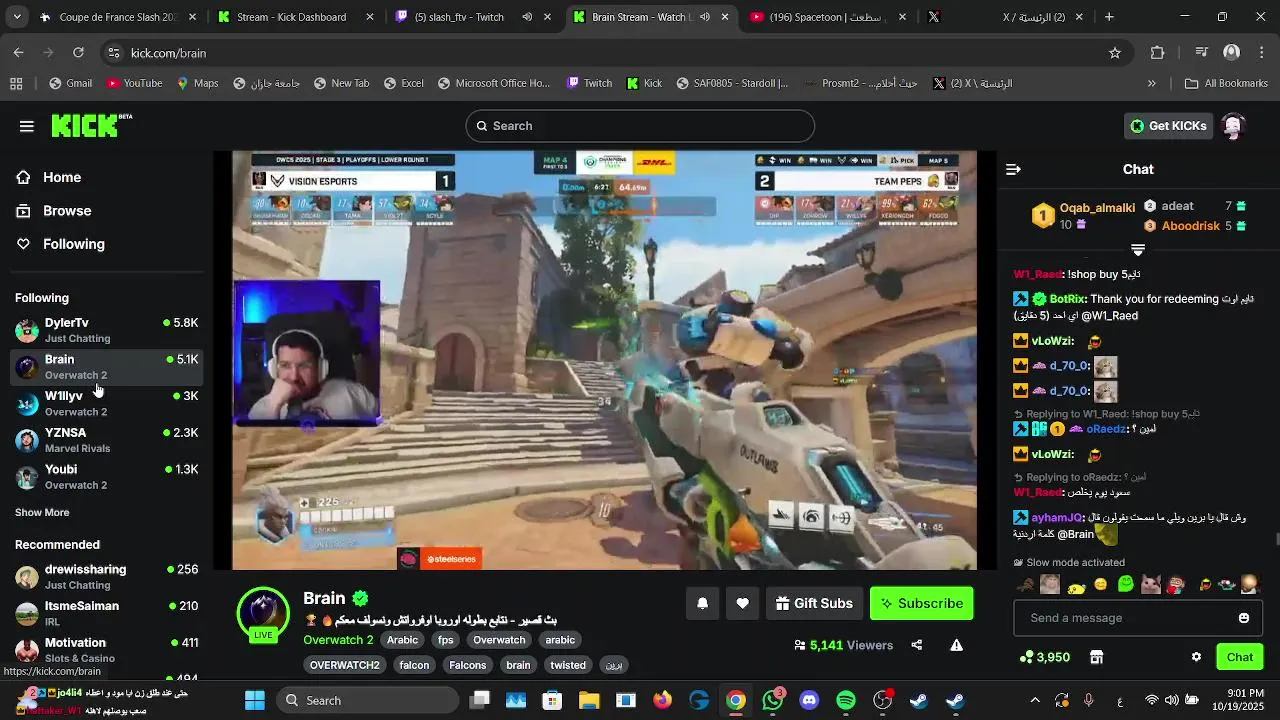Image resolution: width=1280 pixels, height=720 pixels.
Task: Click Gift Subs button
Action: click(x=814, y=603)
